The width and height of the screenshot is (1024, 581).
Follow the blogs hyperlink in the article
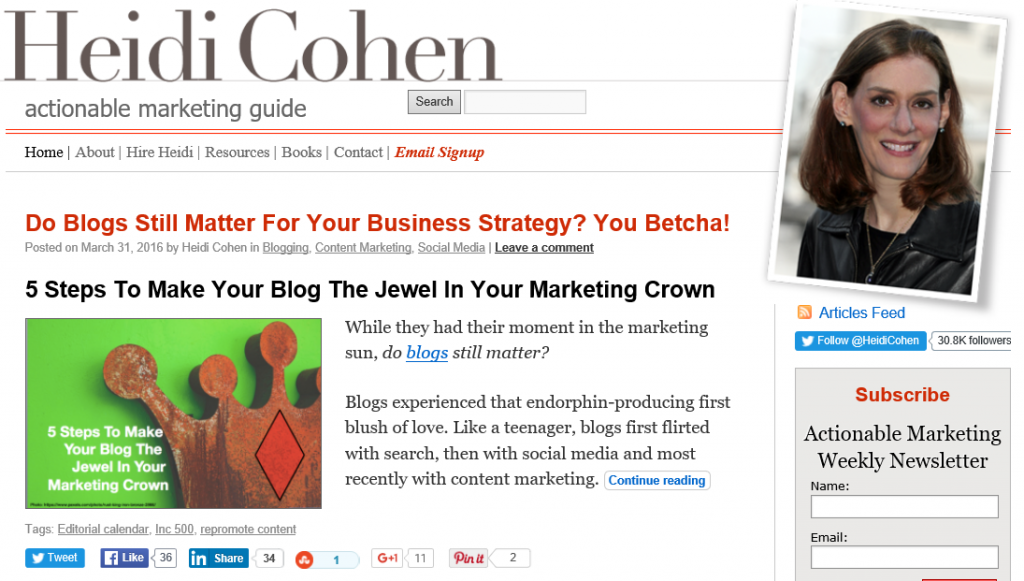[x=426, y=353]
